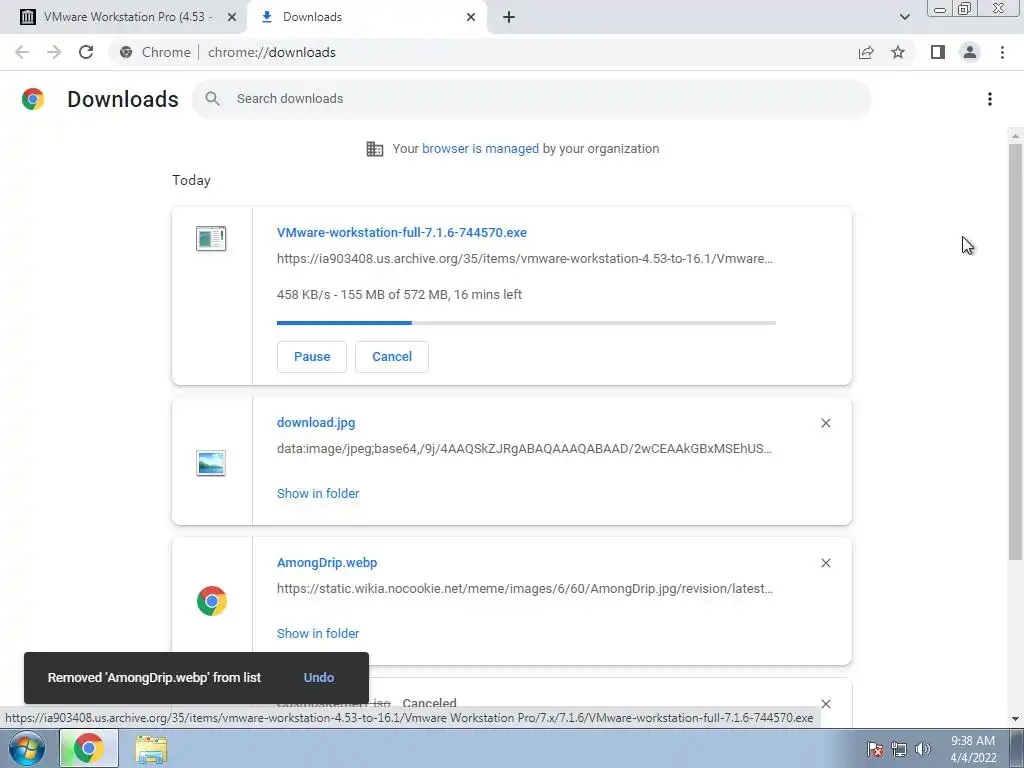Open the AmongDrip.webp file link
The height and width of the screenshot is (768, 1024).
click(327, 562)
